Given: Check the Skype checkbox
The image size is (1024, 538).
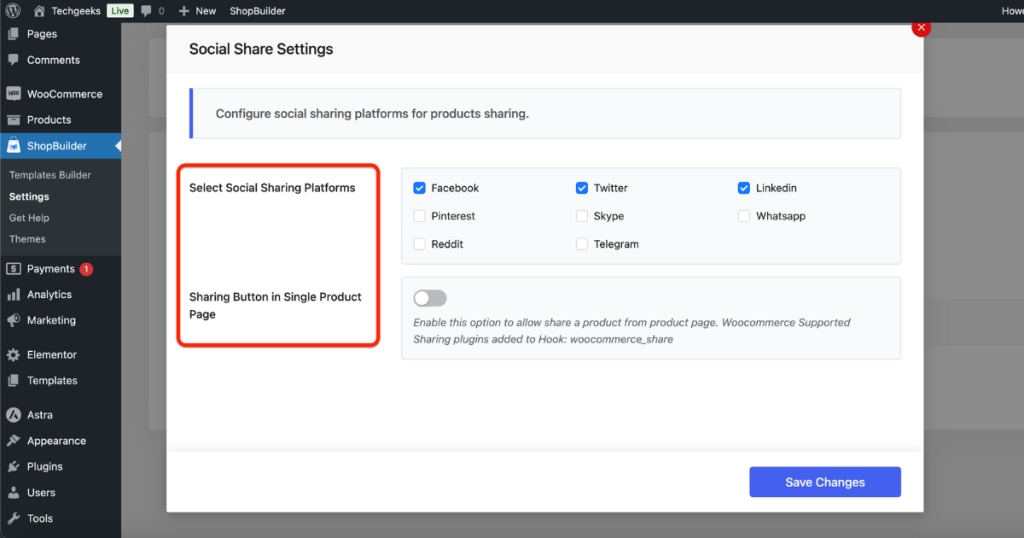Looking at the screenshot, I should point(581,216).
